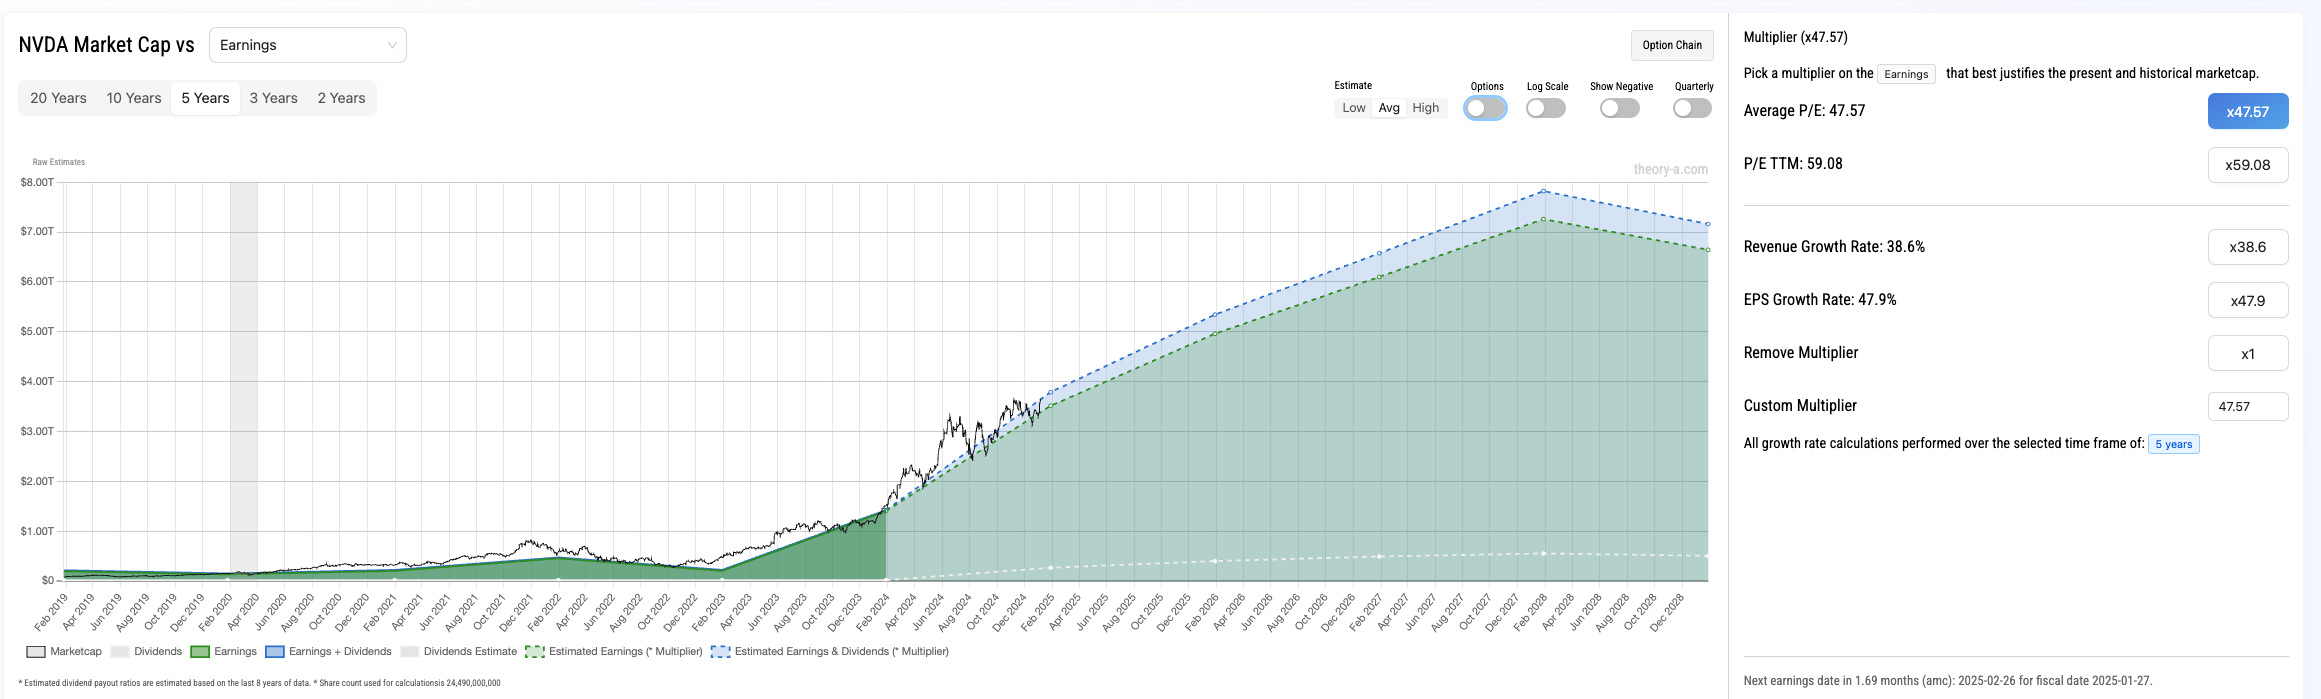Click the Revenue Growth Rate: 38.6% text

coord(1834,247)
